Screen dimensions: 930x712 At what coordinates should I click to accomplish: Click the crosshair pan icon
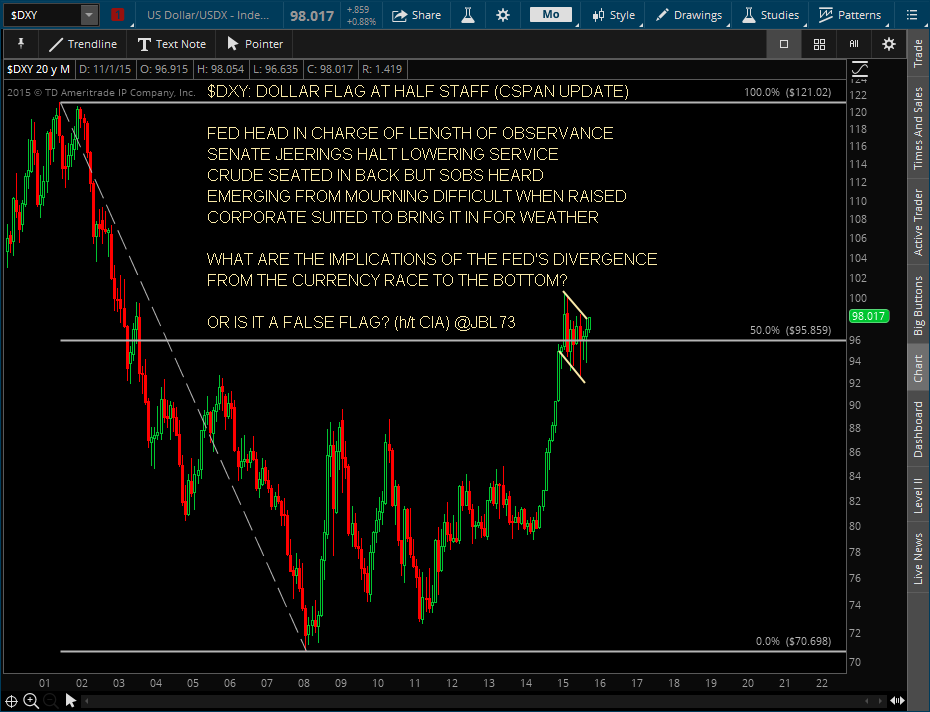click(x=11, y=701)
